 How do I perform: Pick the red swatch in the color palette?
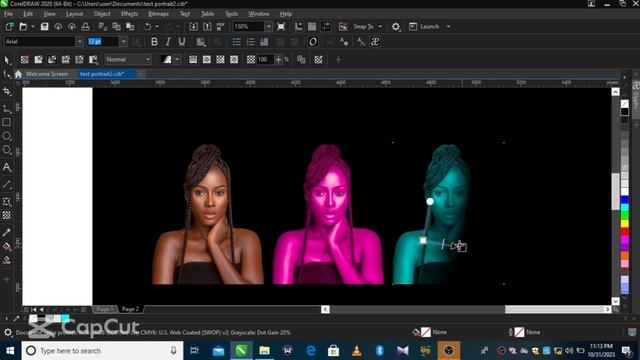click(x=624, y=232)
